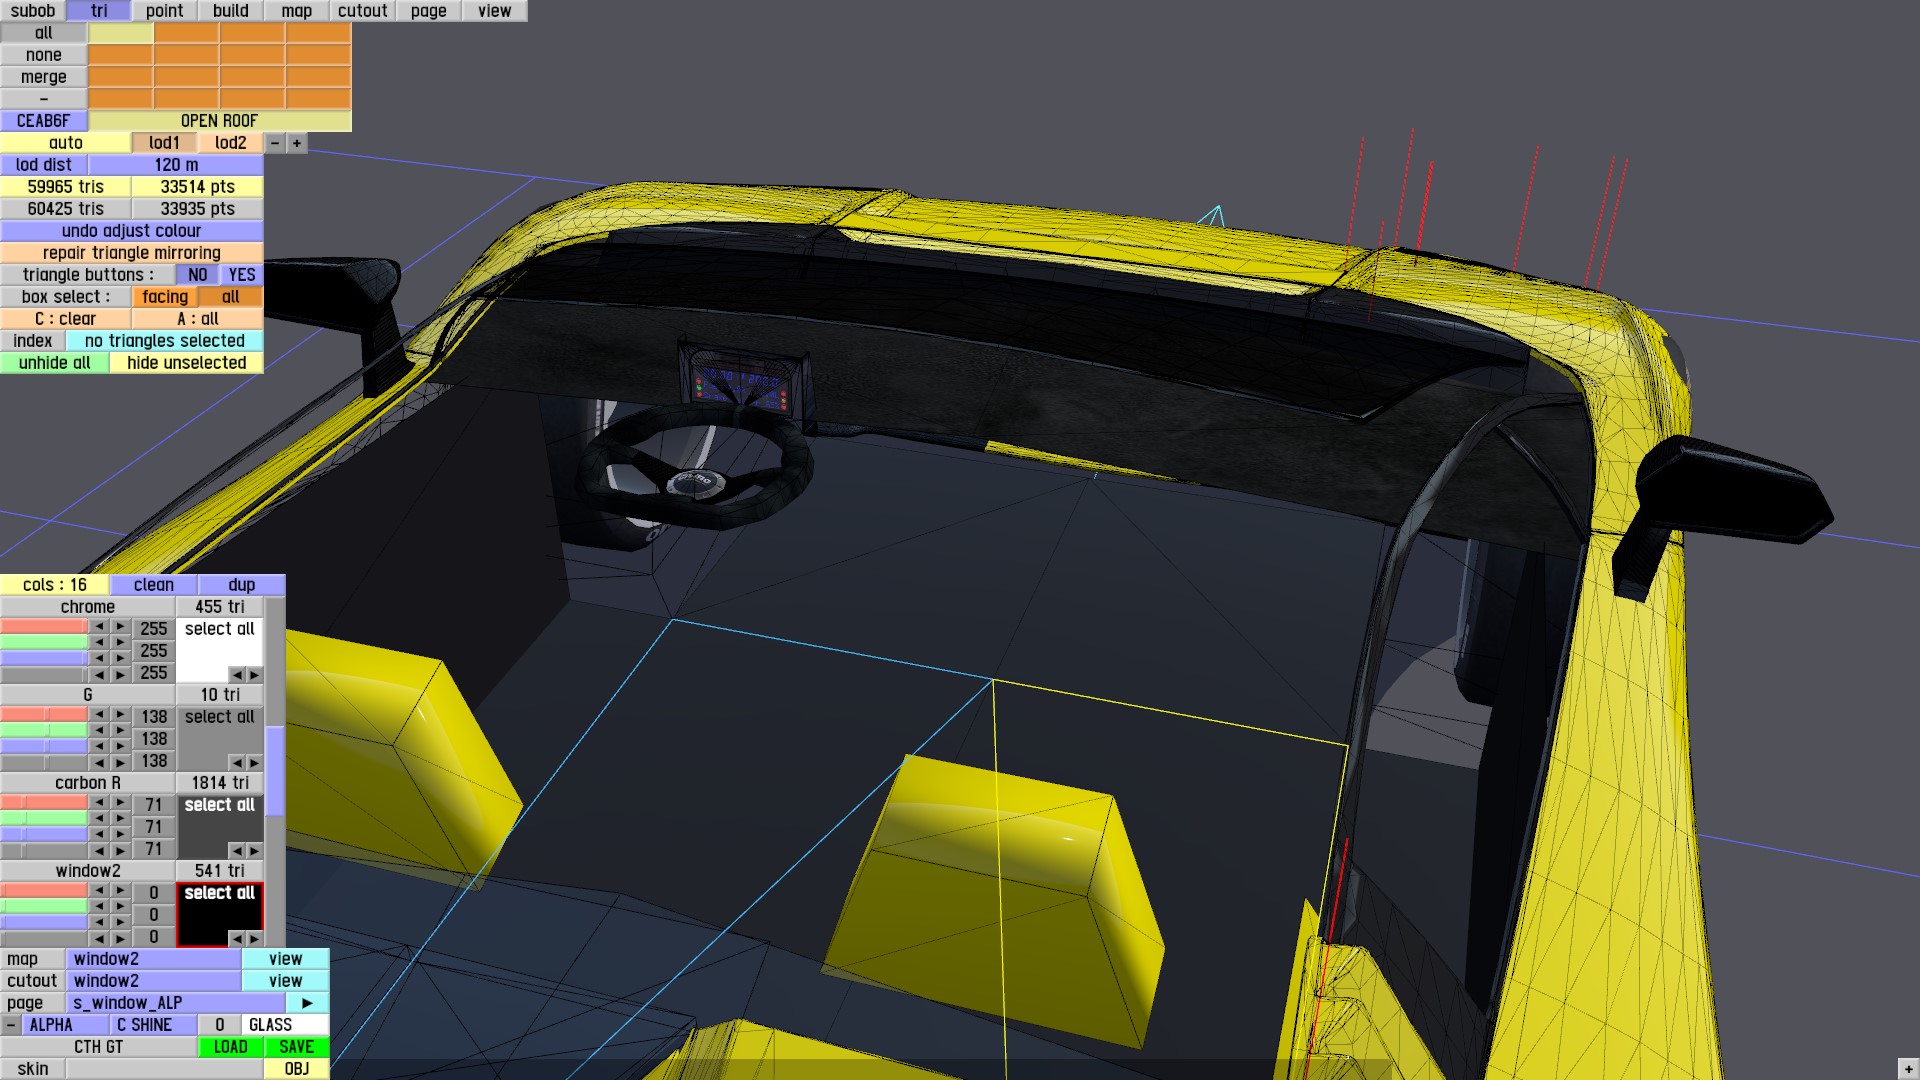Image resolution: width=1920 pixels, height=1080 pixels.
Task: Click the red slider of carbon R
Action: click(x=44, y=803)
